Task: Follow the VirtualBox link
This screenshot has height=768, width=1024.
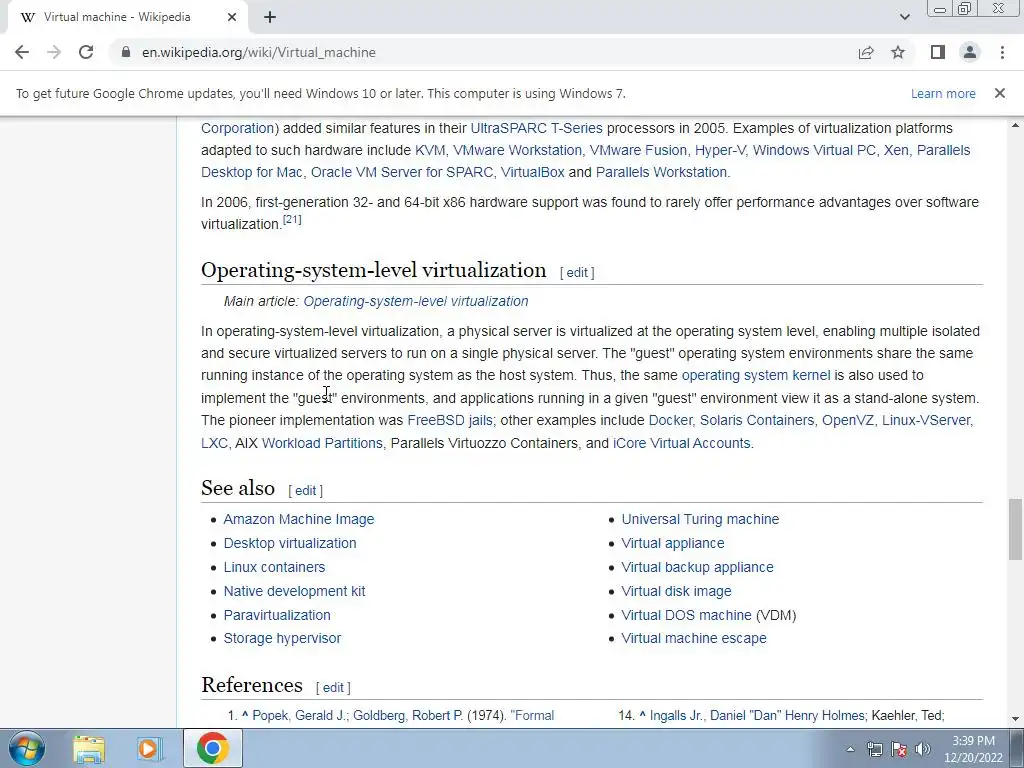Action: pyautogui.click(x=532, y=172)
